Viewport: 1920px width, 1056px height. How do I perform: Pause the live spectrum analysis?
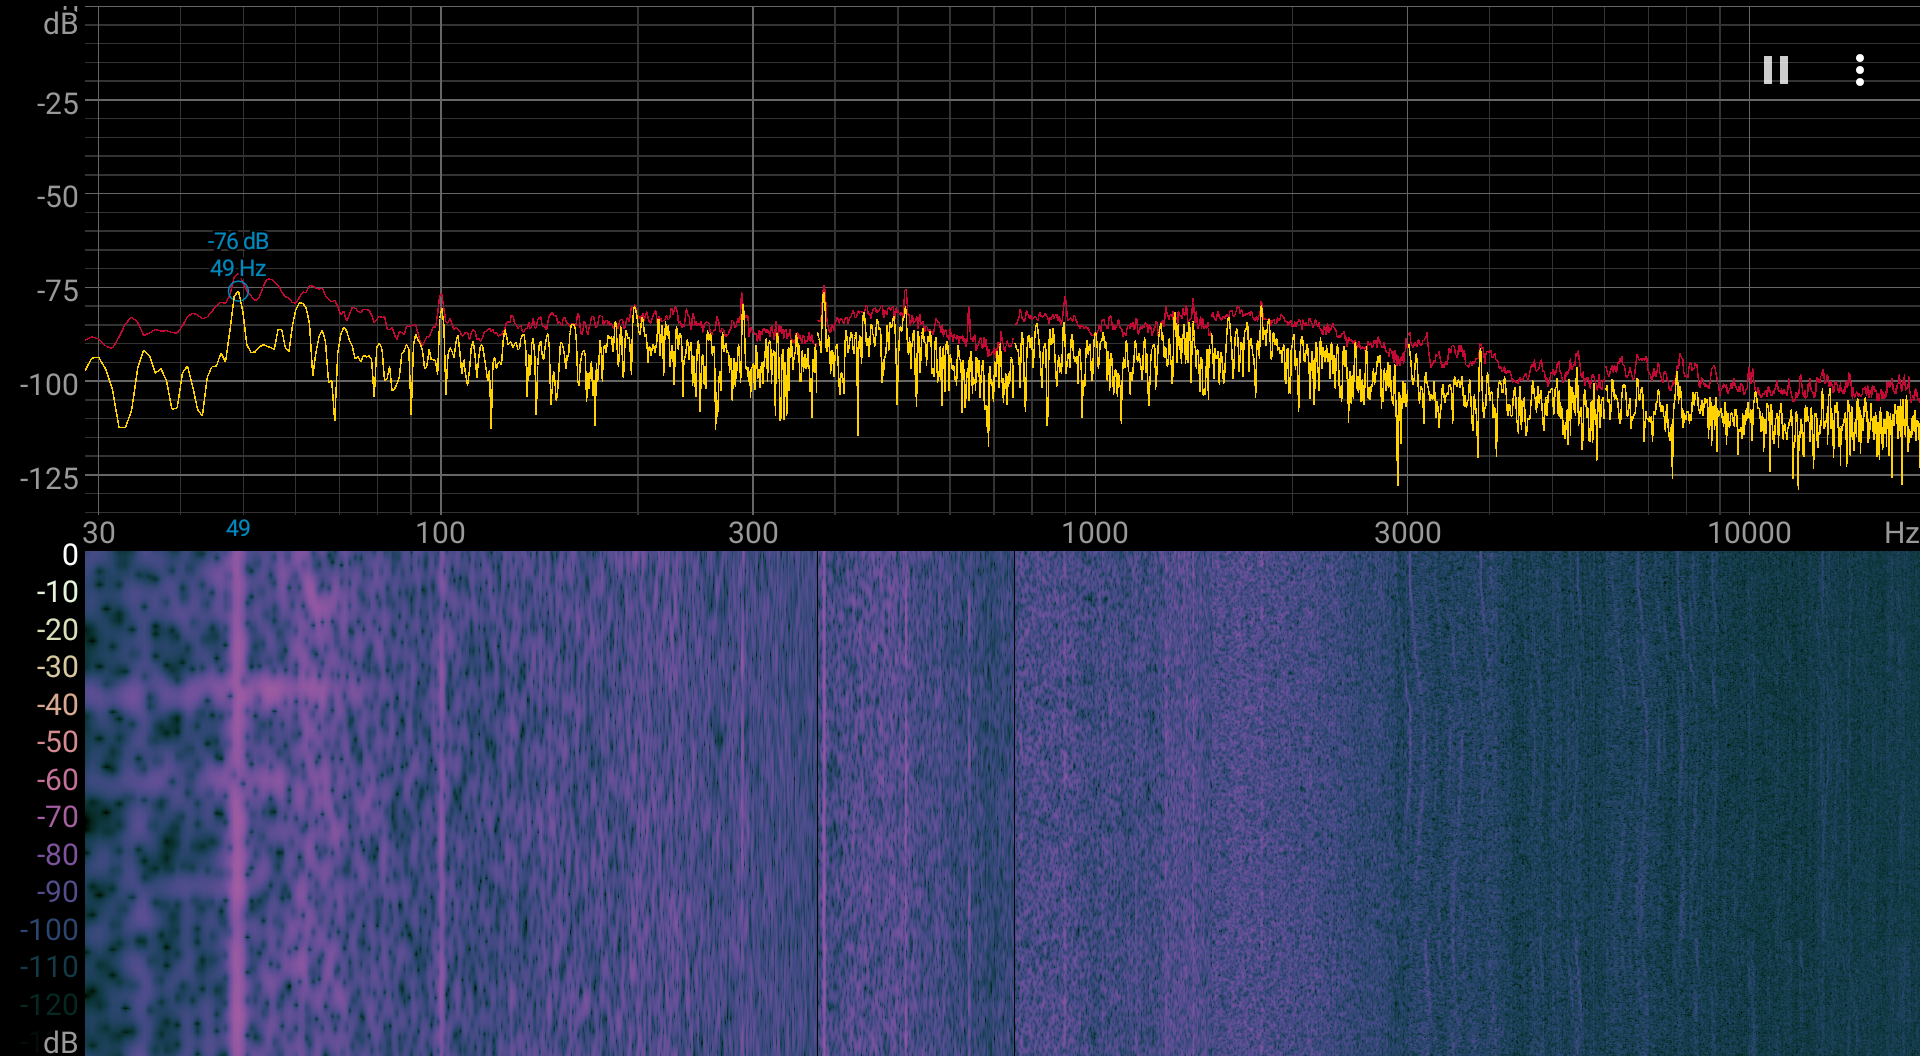click(1776, 70)
